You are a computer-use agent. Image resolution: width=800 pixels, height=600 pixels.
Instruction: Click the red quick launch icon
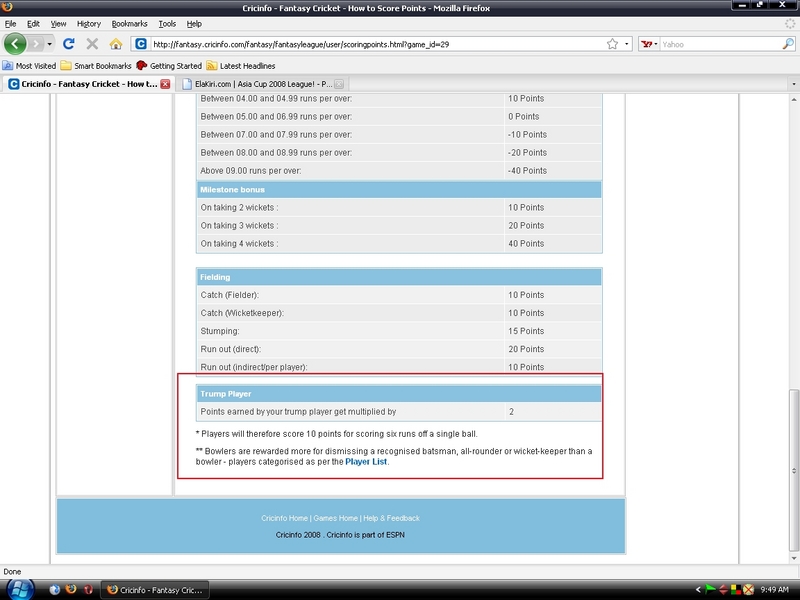88,590
